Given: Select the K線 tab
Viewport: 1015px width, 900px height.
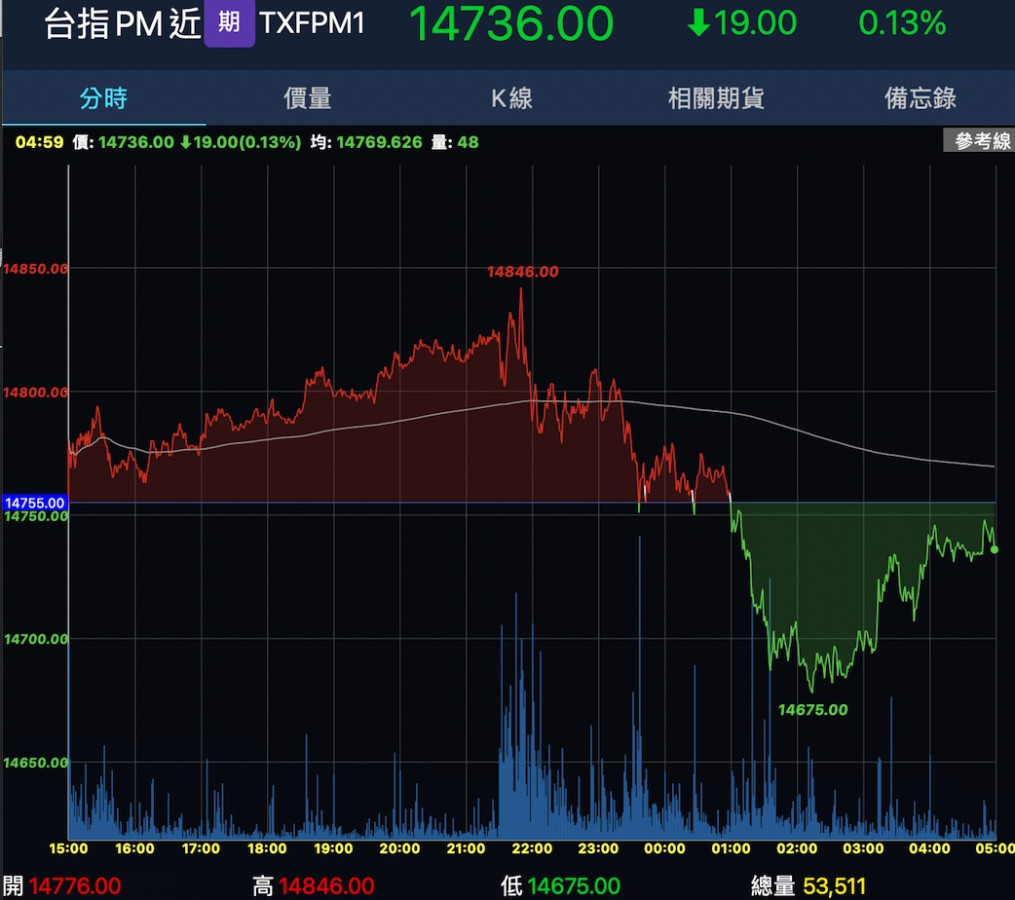Looking at the screenshot, I should [x=511, y=98].
